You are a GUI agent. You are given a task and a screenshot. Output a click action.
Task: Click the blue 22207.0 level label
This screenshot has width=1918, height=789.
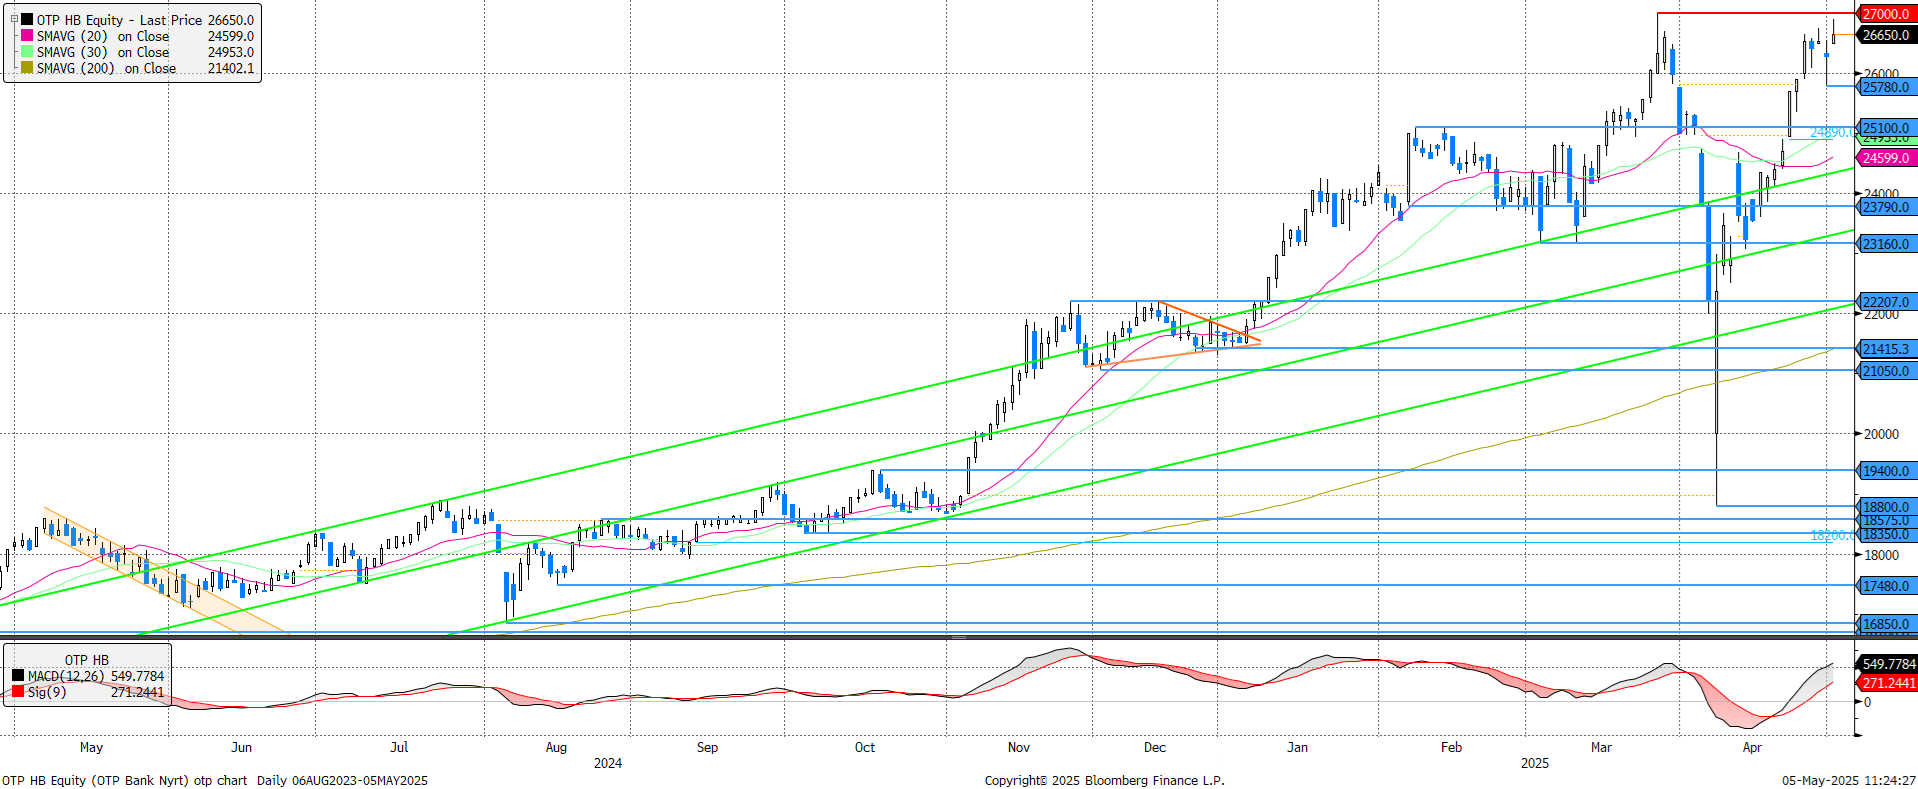(1886, 302)
